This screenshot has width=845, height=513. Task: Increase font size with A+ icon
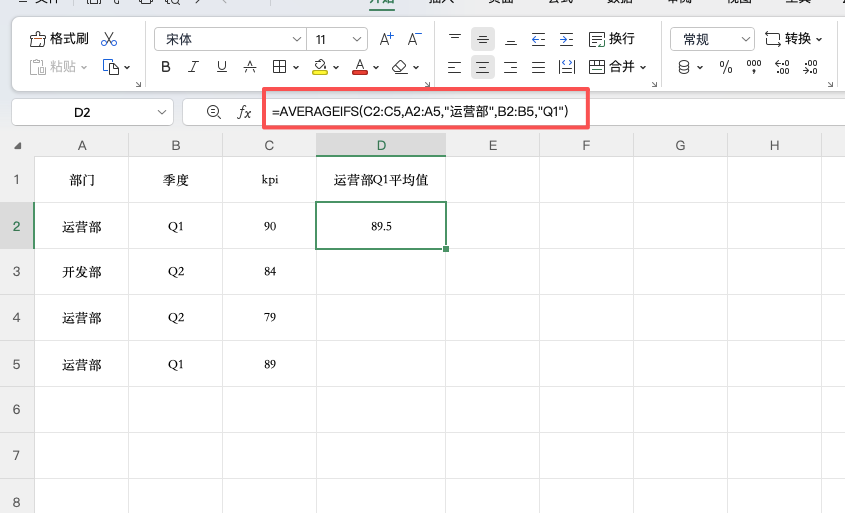[386, 39]
